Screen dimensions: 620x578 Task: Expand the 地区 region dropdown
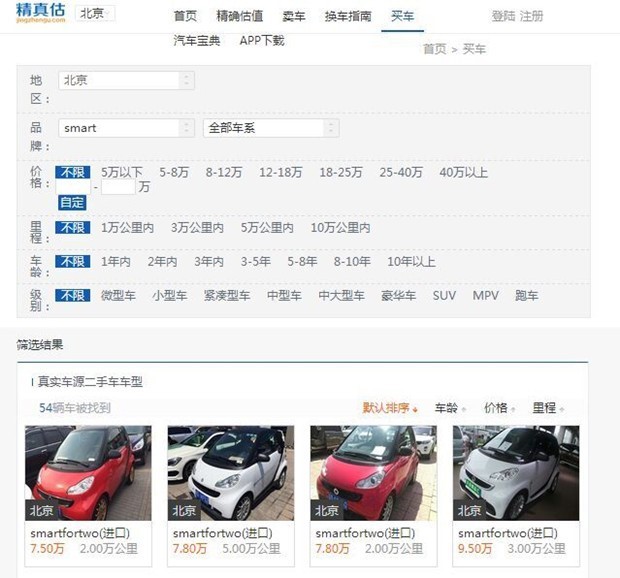[126, 80]
